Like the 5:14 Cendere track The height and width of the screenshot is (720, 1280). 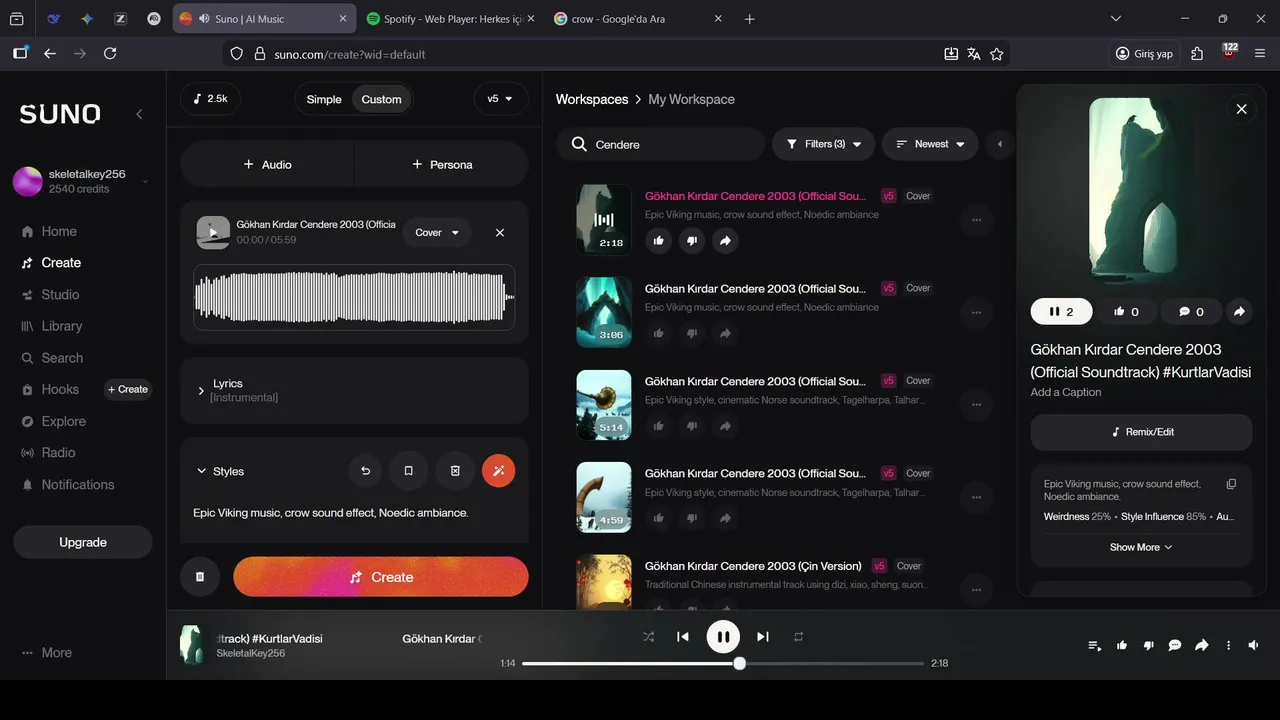pyautogui.click(x=658, y=426)
